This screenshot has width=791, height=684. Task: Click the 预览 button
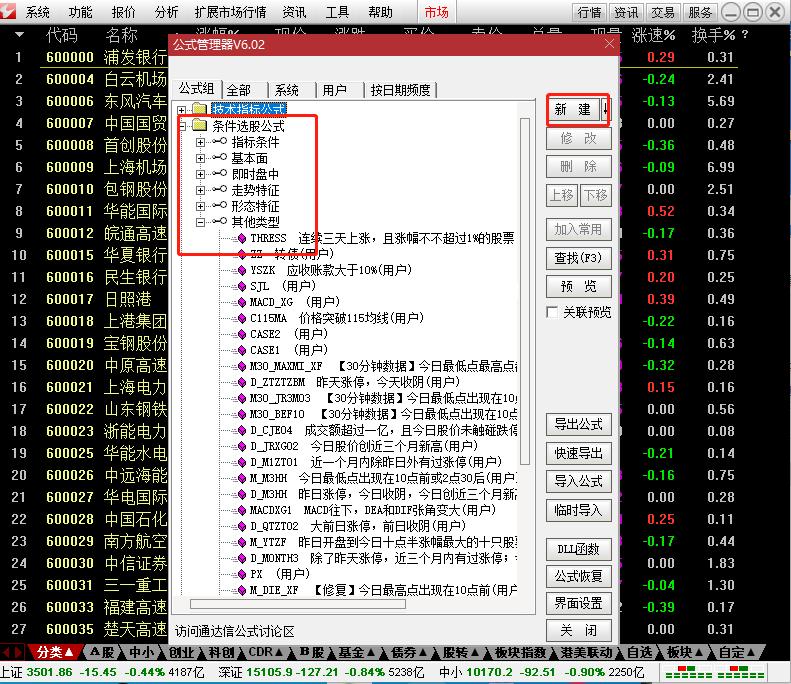coord(579,287)
